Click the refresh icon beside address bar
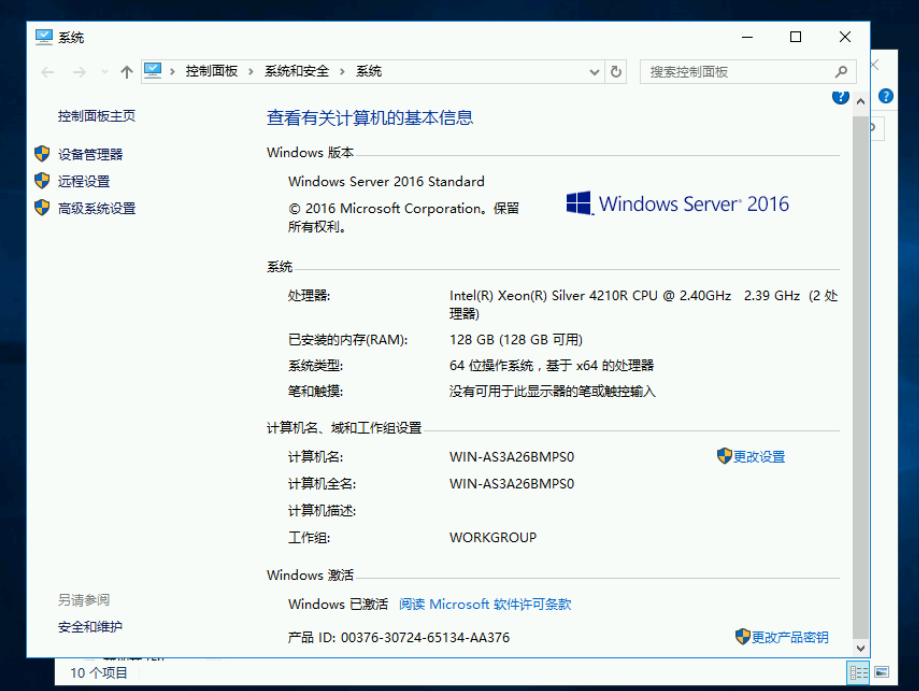This screenshot has width=919, height=691. coord(616,72)
